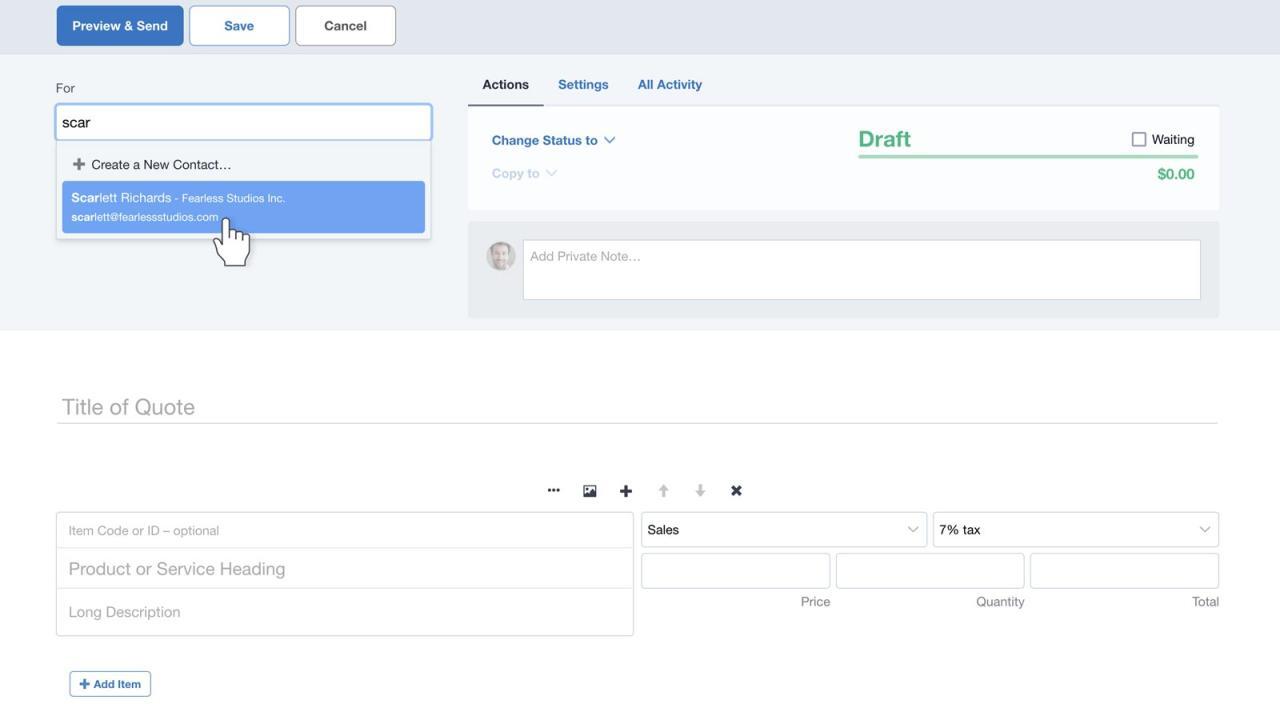The width and height of the screenshot is (1280, 720).
Task: Switch to the Settings tab
Action: click(x=583, y=85)
